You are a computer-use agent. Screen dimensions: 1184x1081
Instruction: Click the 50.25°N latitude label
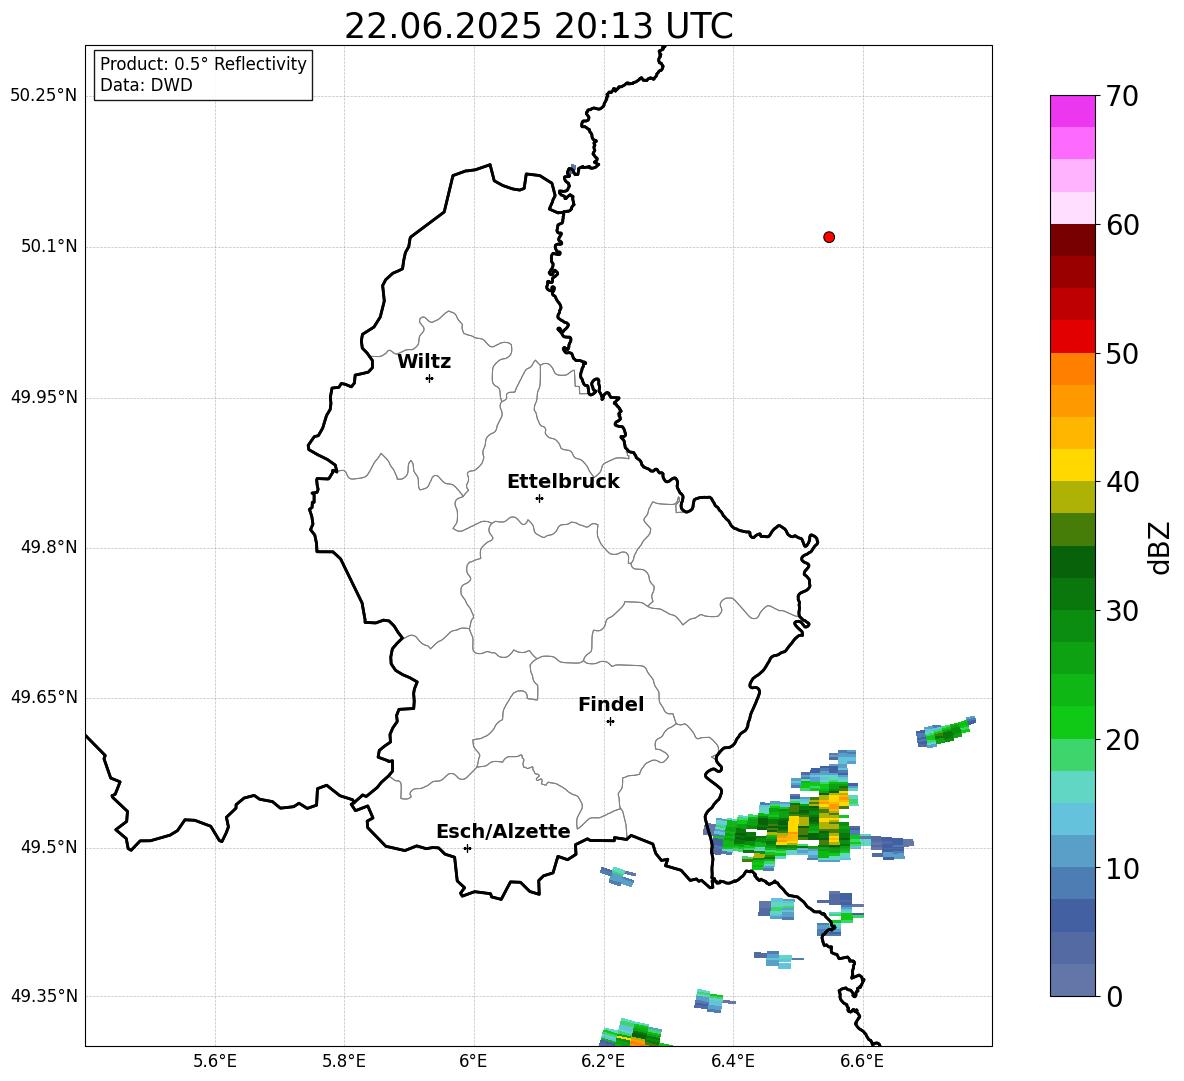pos(44,96)
